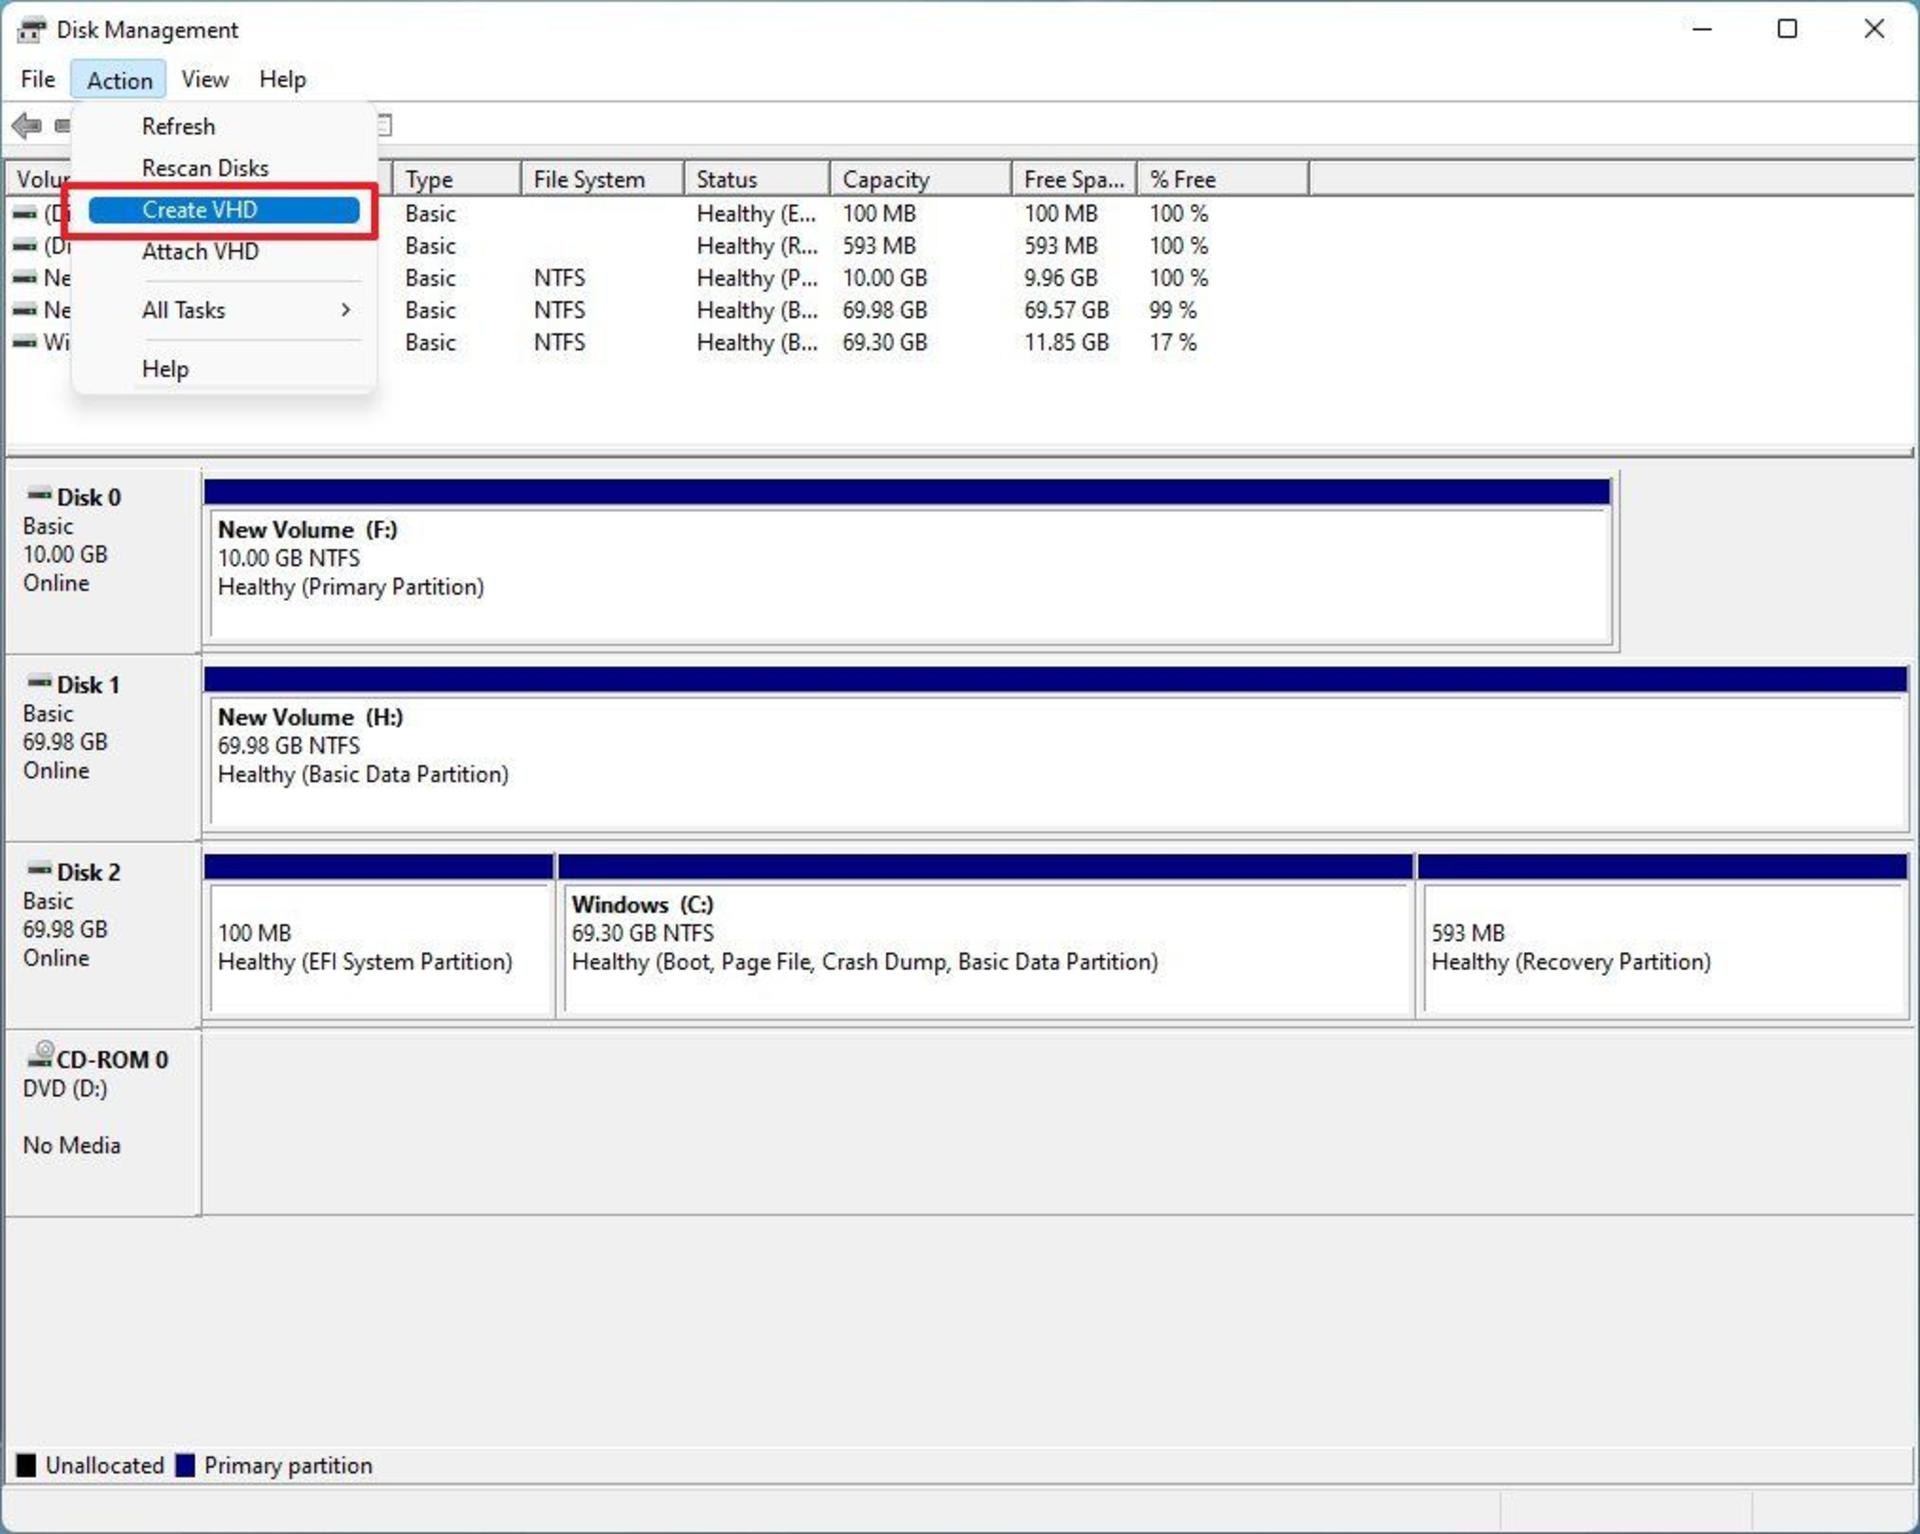Click the 'Primary partition' legend label
Screen dimensions: 1920x1534
pyautogui.click(x=288, y=1466)
